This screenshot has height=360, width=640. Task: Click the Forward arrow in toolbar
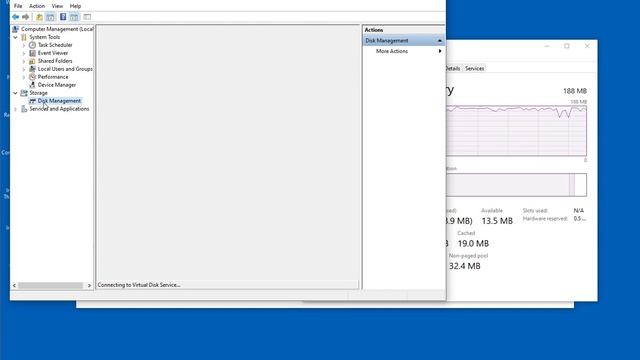click(26, 17)
